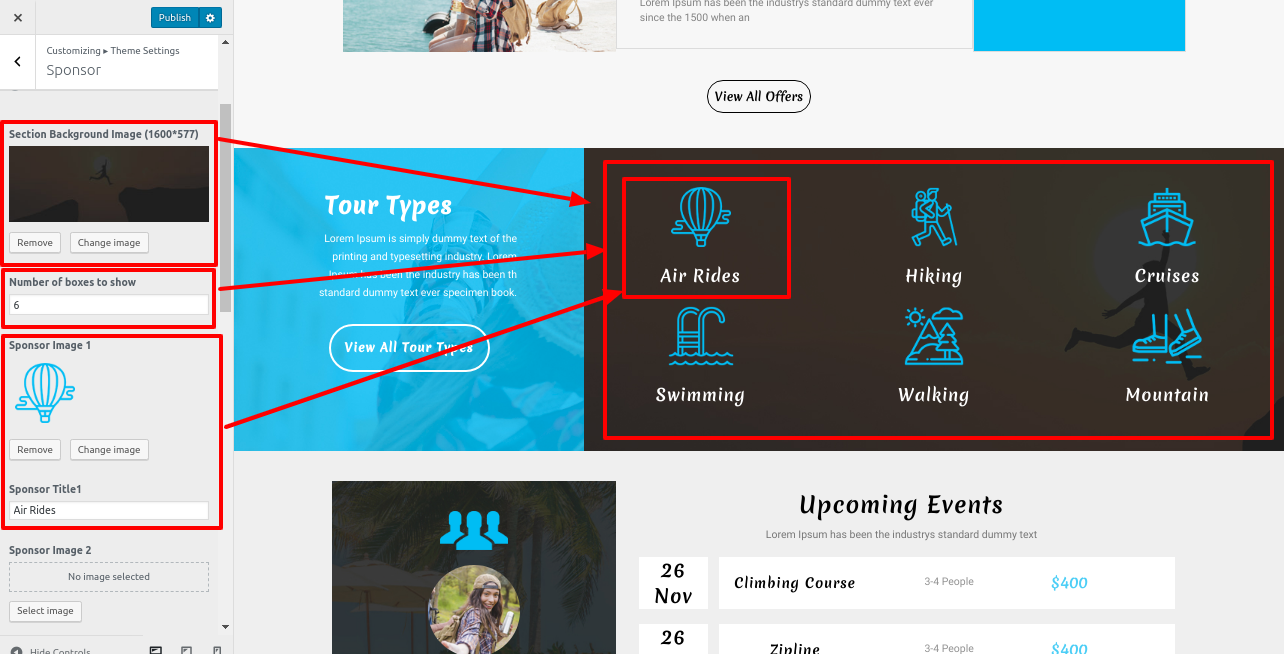Viewport: 1284px width, 654px height.
Task: Switch preview to mobile device view
Action: click(x=217, y=650)
